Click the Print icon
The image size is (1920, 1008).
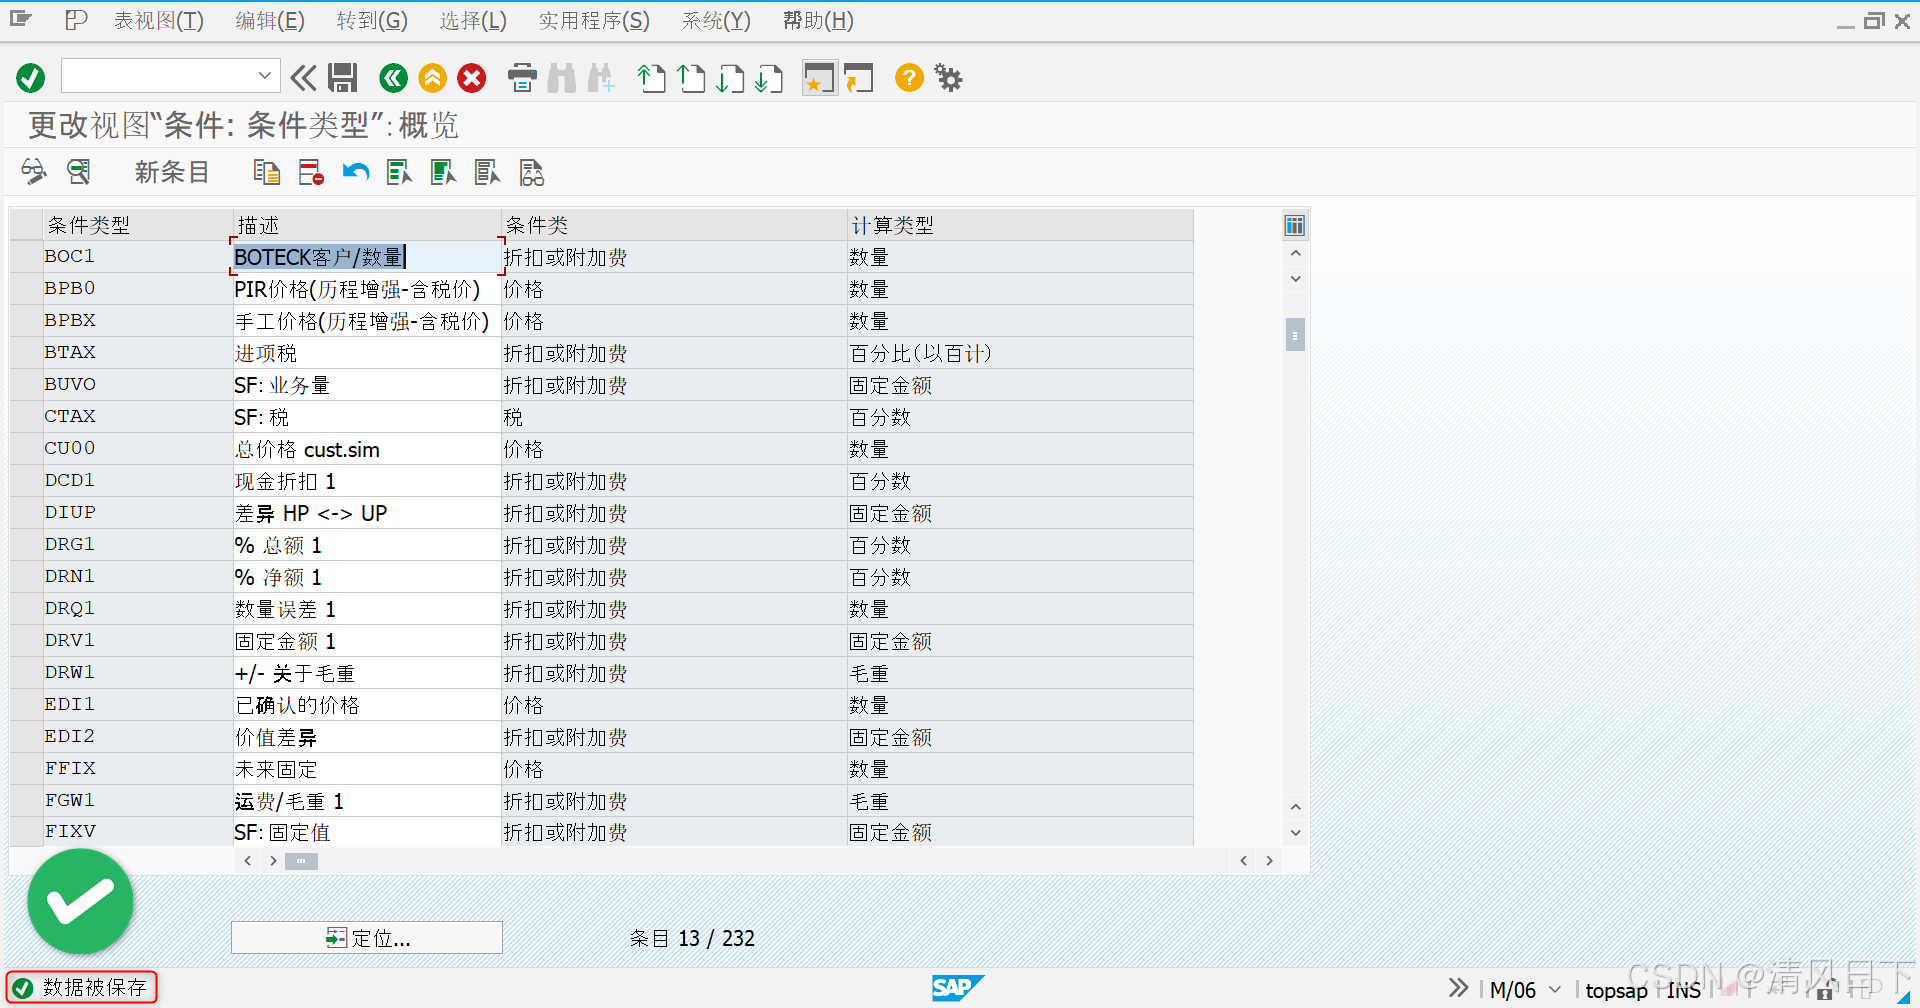pyautogui.click(x=522, y=78)
